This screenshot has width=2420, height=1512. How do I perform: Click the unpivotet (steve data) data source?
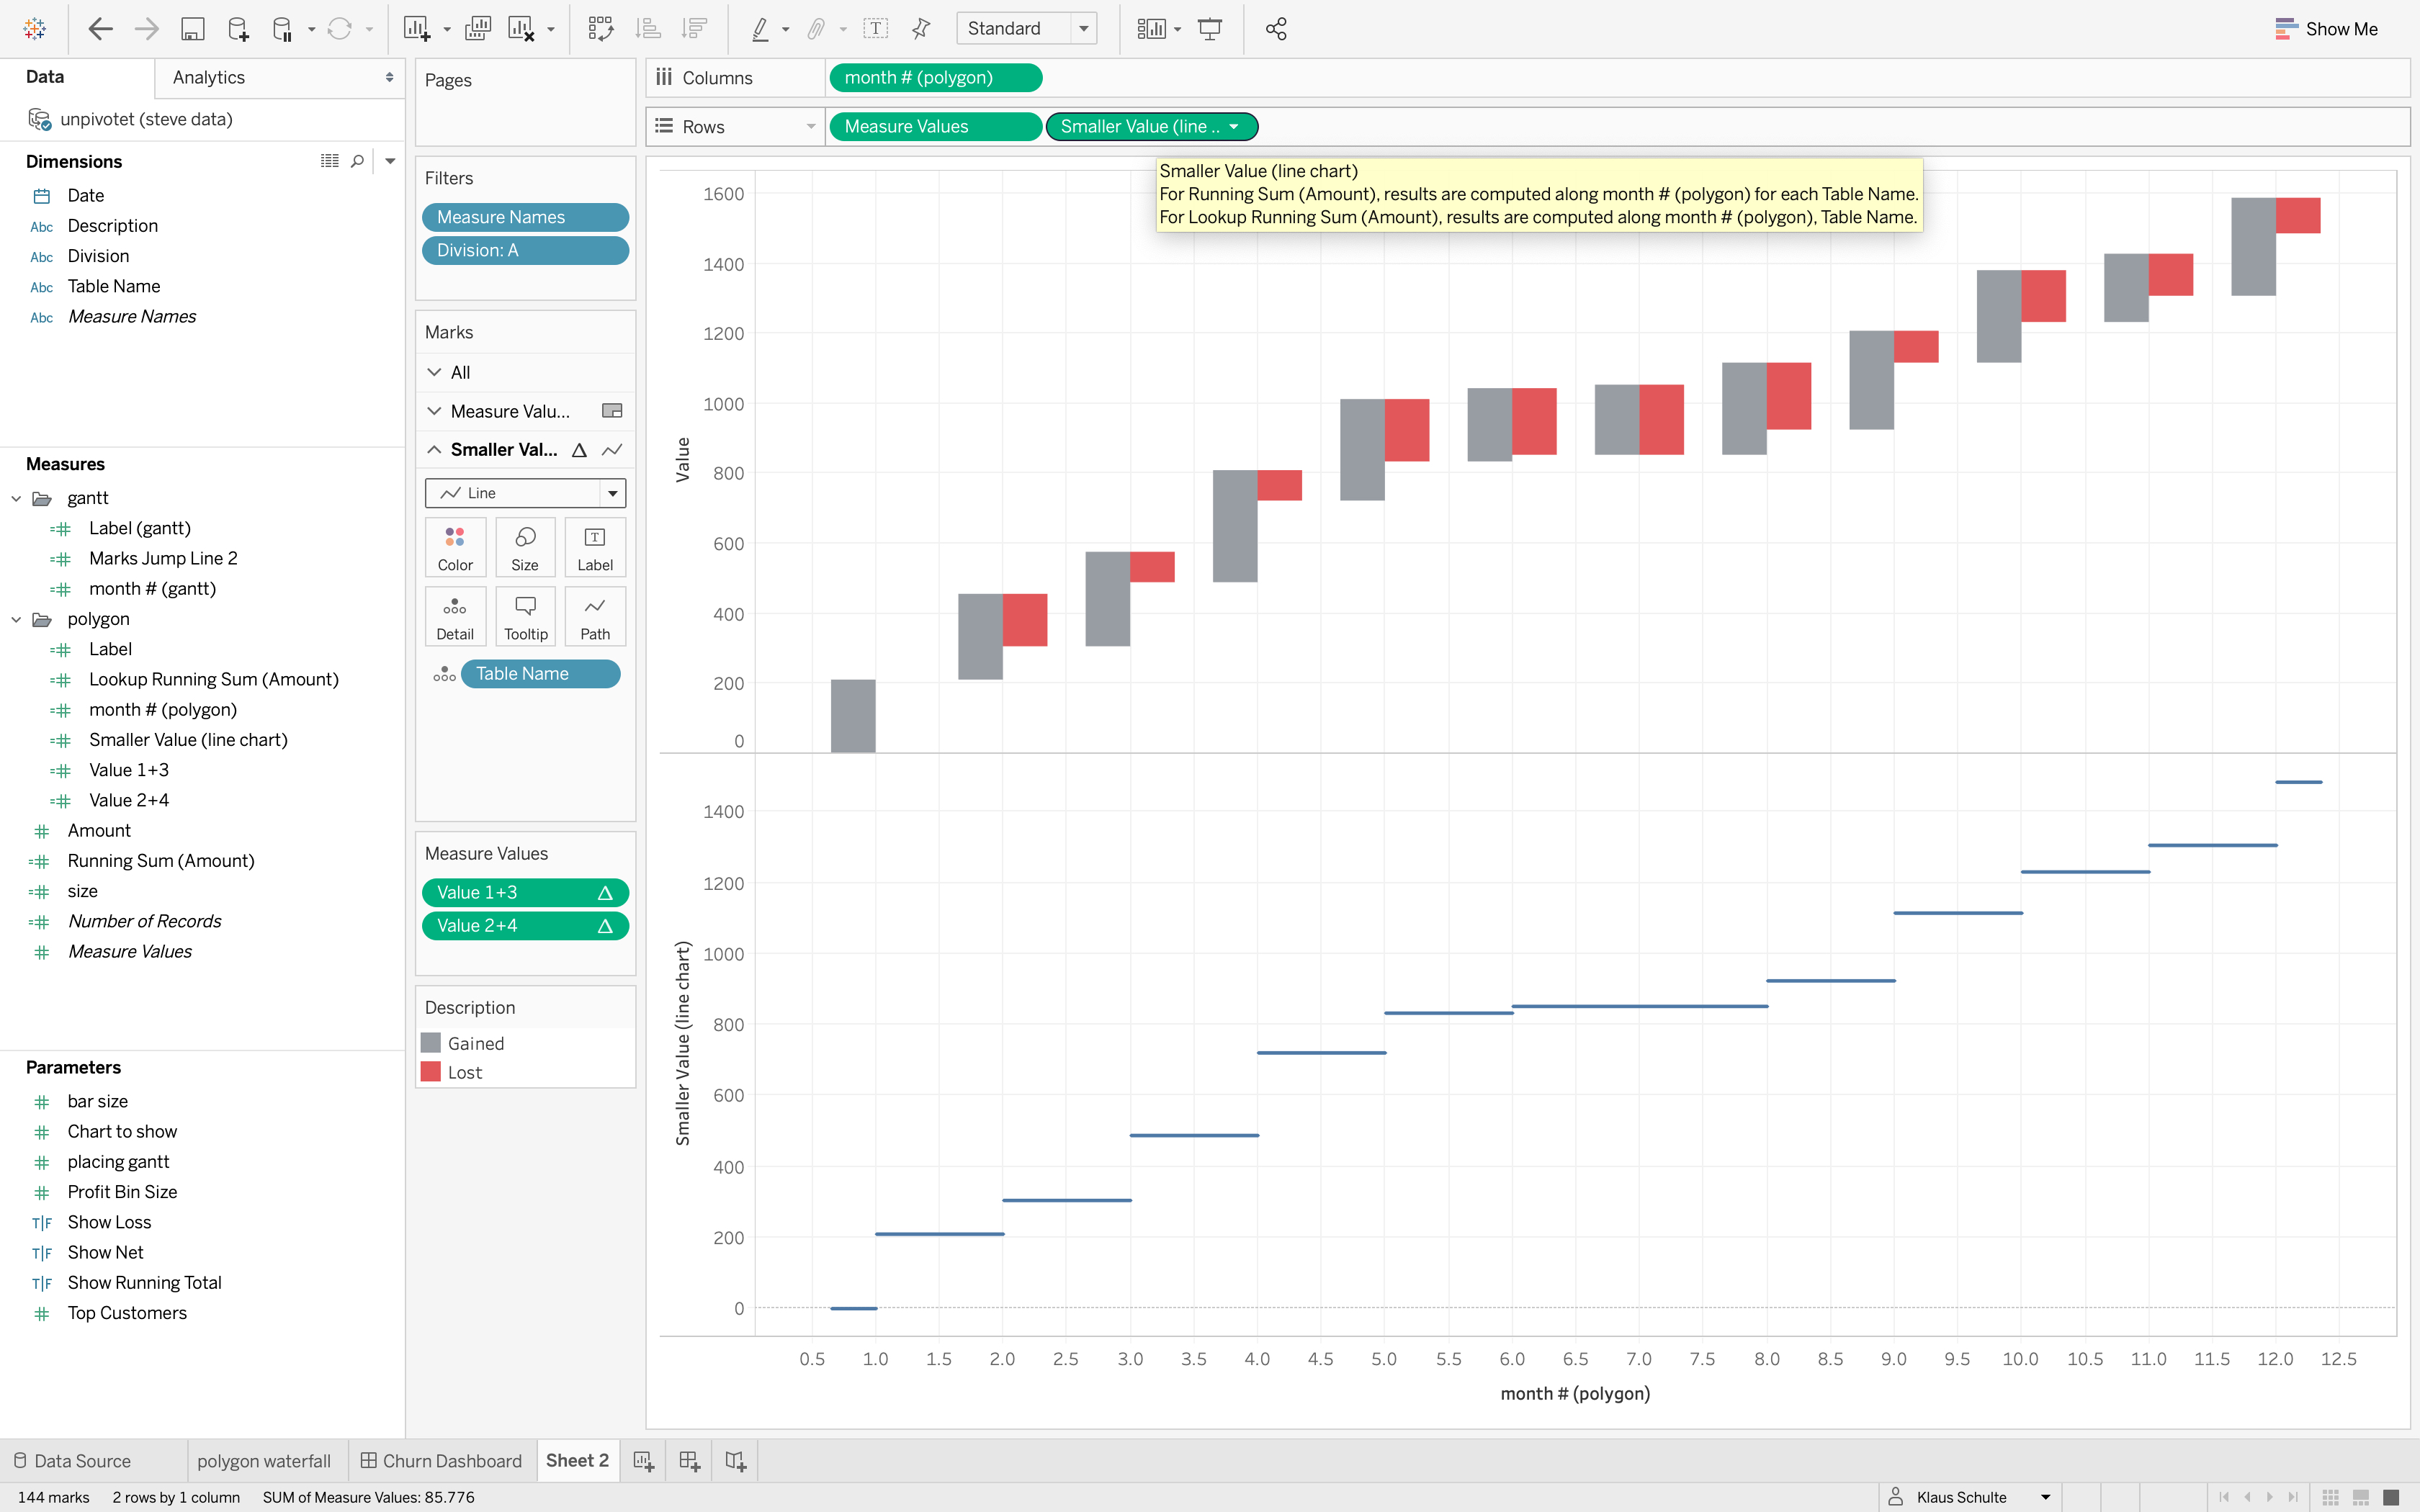(x=146, y=119)
